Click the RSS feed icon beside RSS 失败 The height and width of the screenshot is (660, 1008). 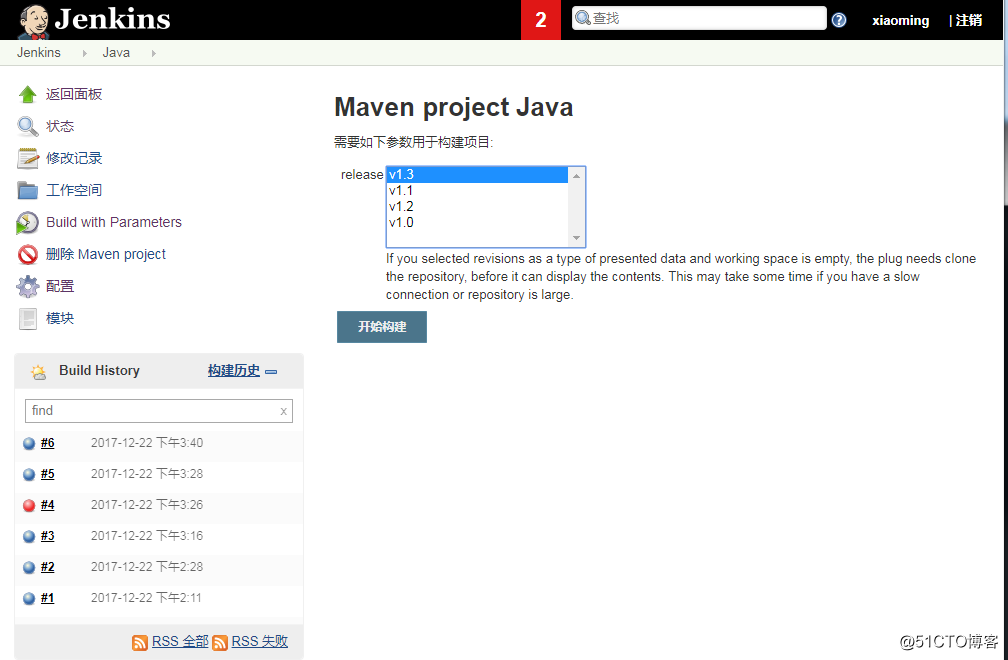220,642
